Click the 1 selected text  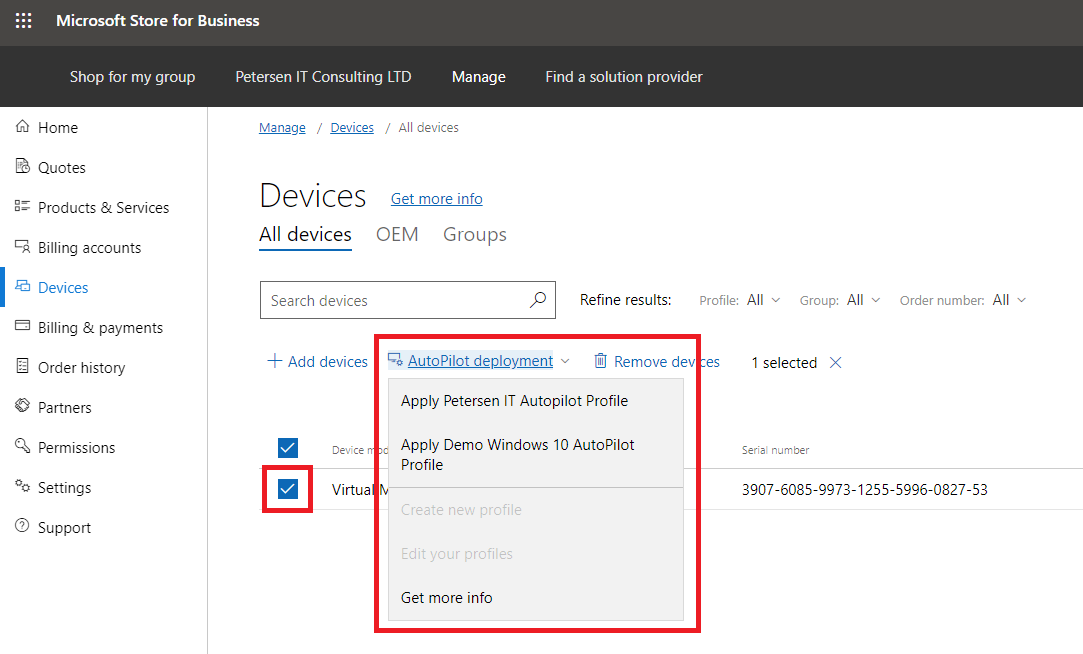coord(784,363)
